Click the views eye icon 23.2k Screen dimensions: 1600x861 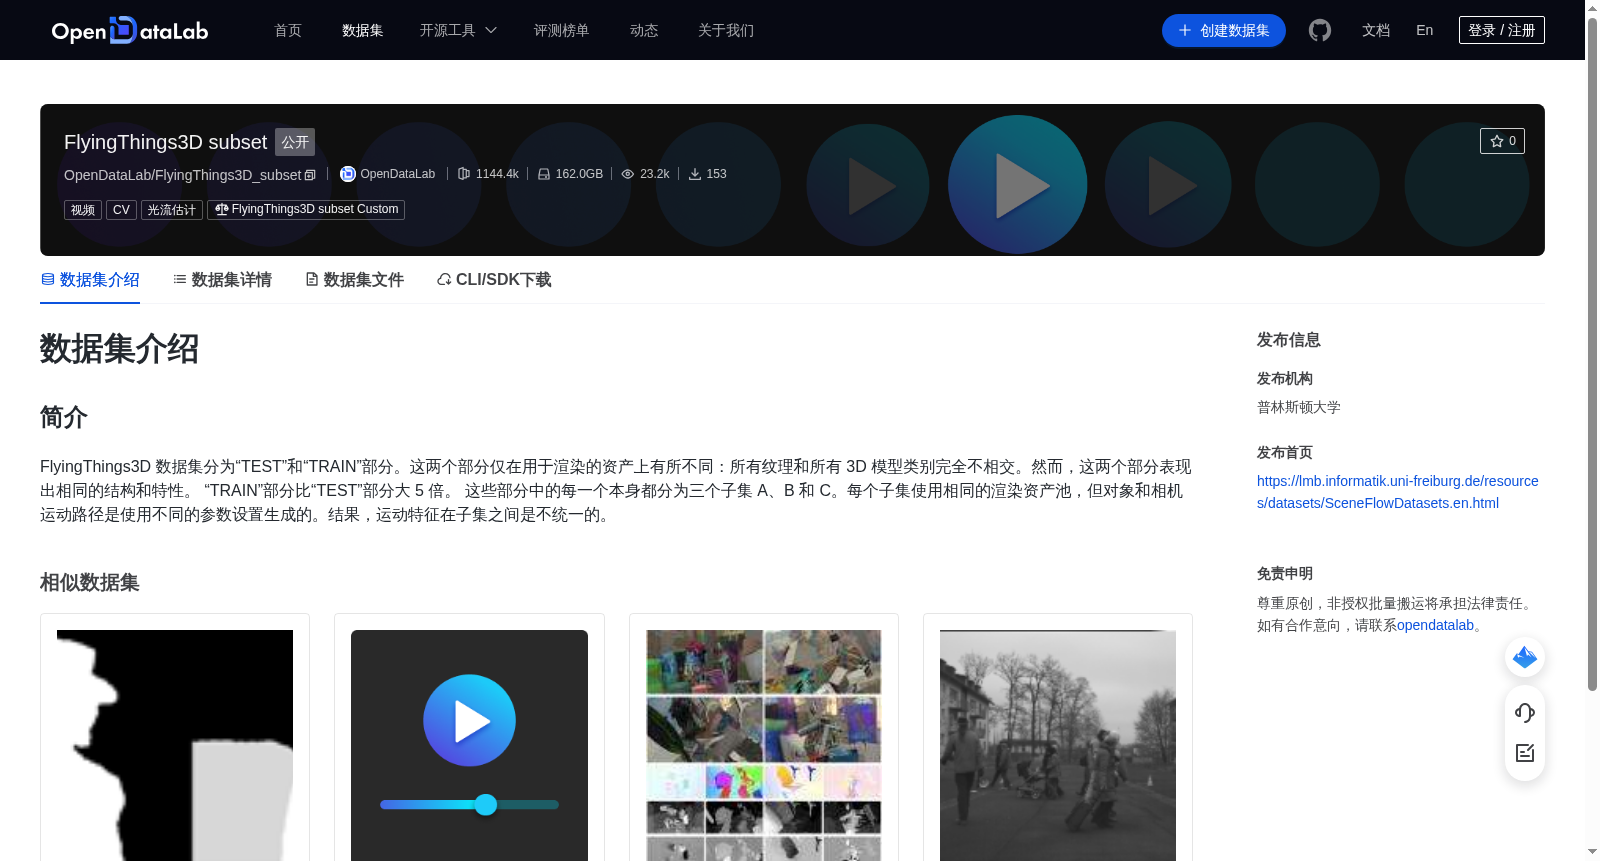(x=628, y=174)
